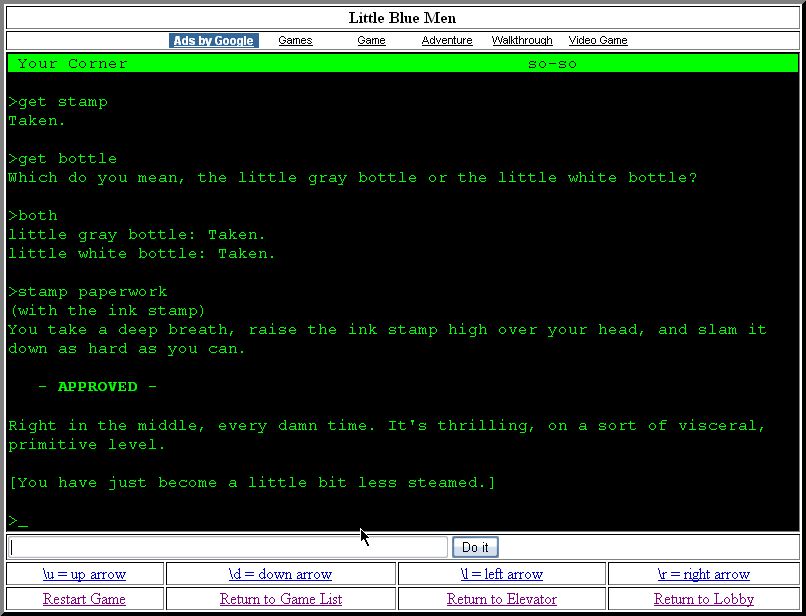Image resolution: width=806 pixels, height=616 pixels.
Task: Click the Little Blue Men title header
Action: click(402, 18)
